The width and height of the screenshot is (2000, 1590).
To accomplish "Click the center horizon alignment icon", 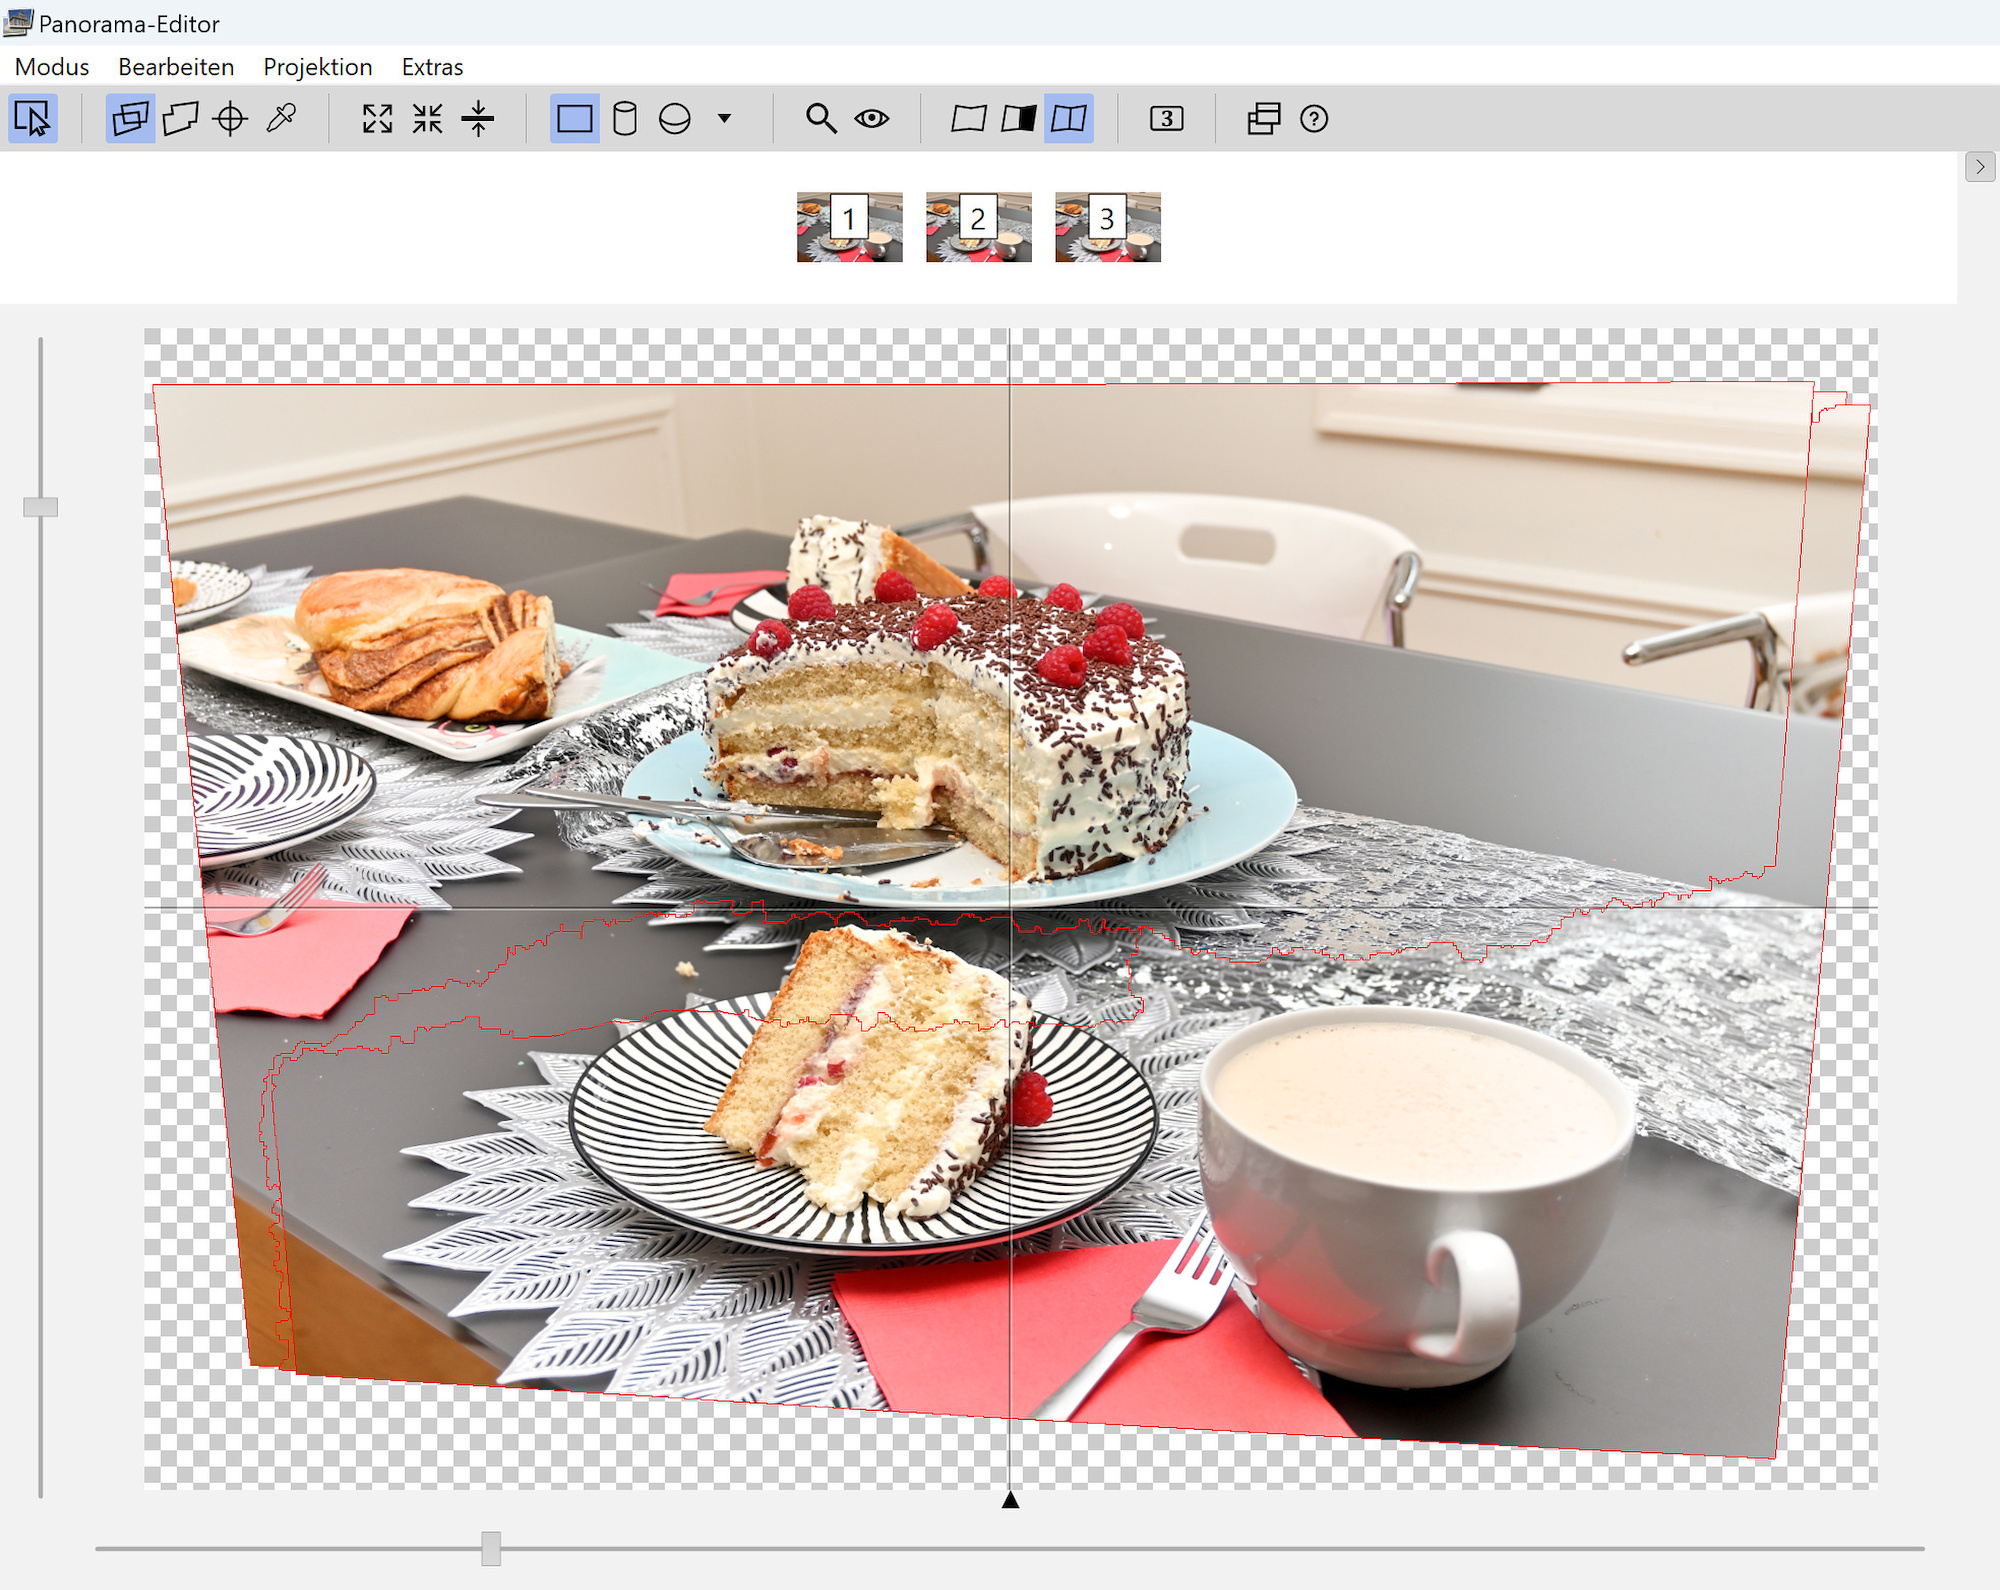I will (x=478, y=119).
